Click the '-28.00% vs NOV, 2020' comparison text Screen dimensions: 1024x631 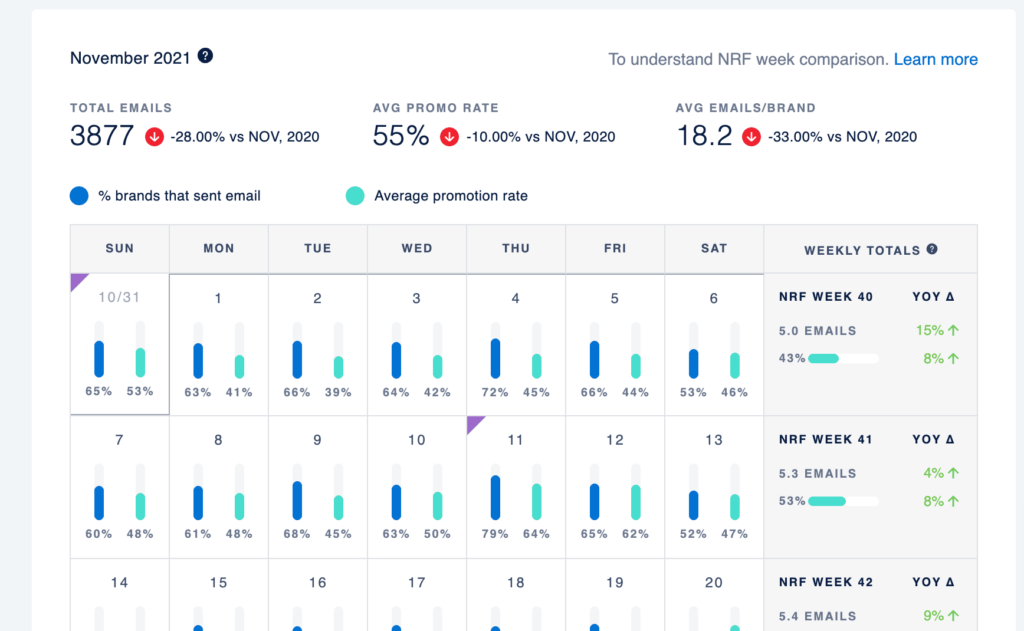coord(245,137)
